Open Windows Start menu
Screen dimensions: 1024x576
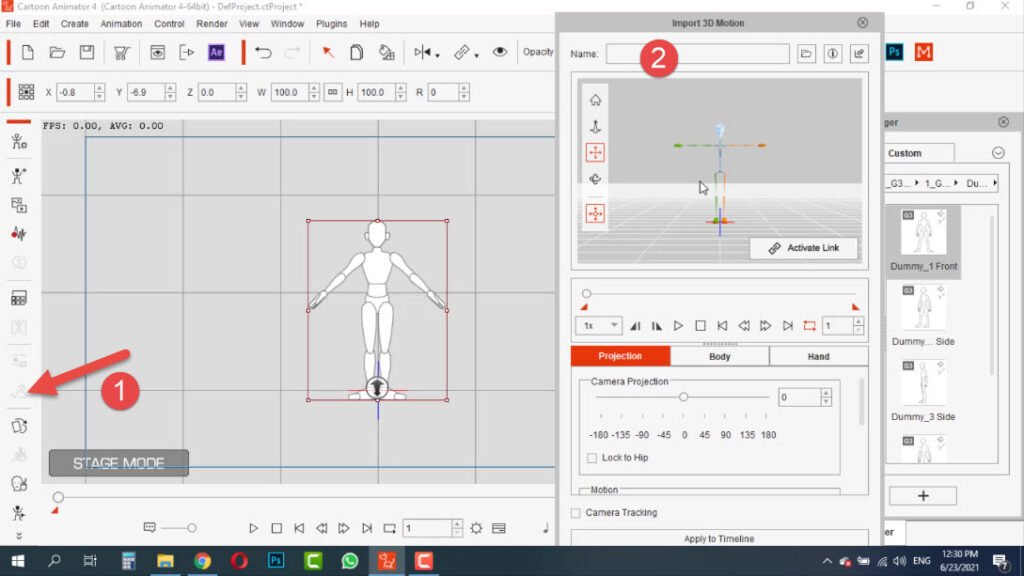coord(18,561)
